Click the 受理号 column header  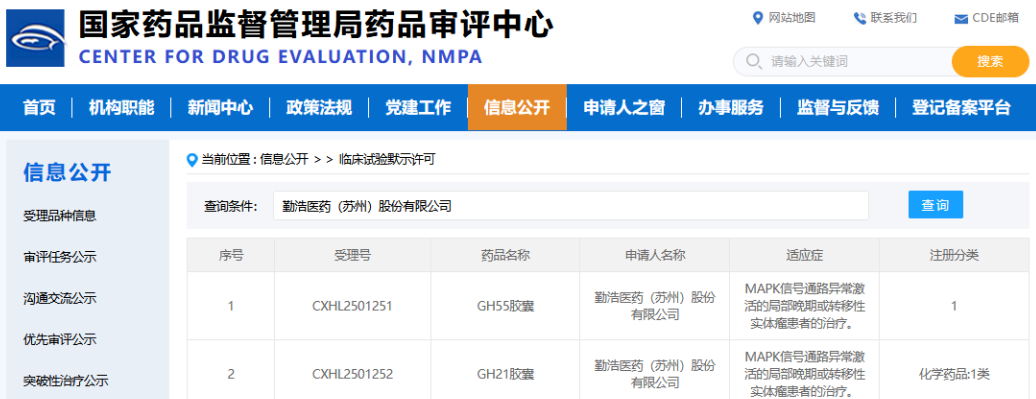click(x=352, y=255)
